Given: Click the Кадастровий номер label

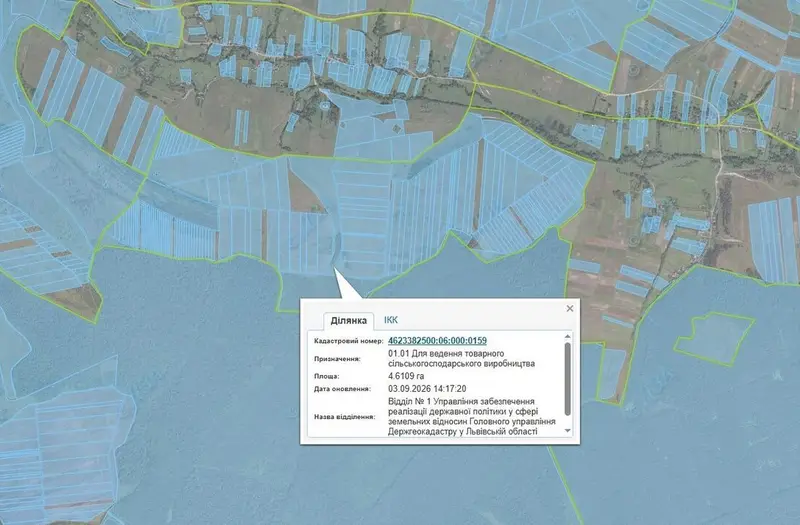Looking at the screenshot, I should click(x=348, y=341).
